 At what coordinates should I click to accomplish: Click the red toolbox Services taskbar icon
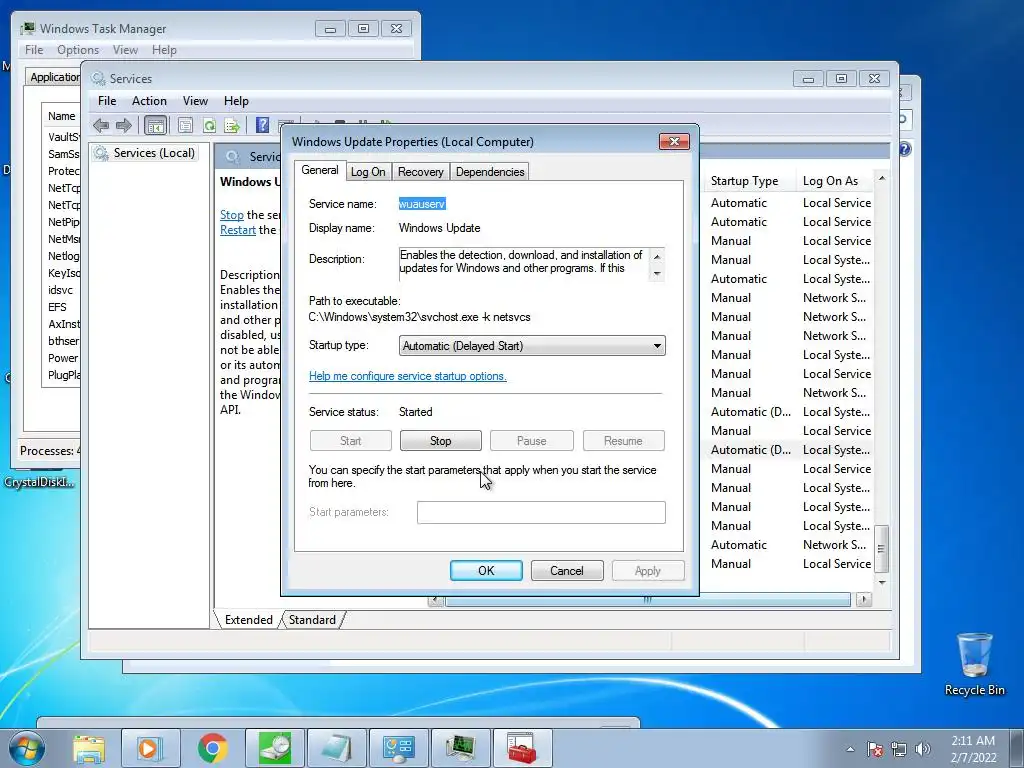pyautogui.click(x=522, y=748)
